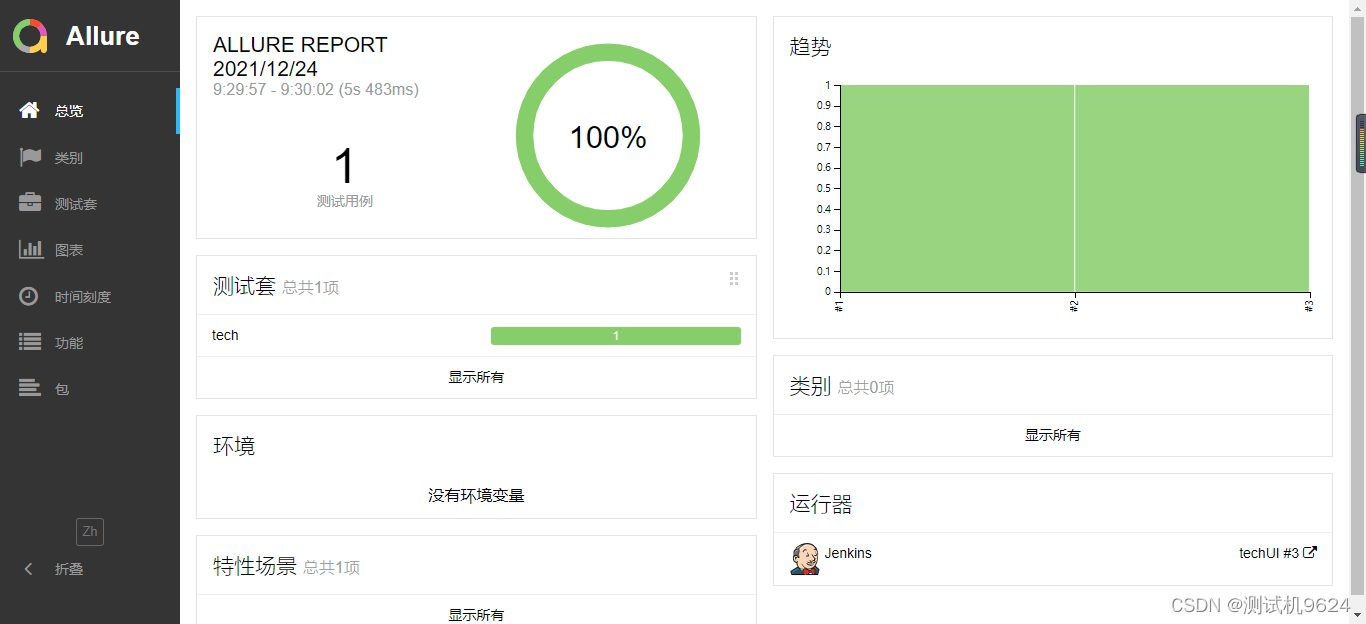Select the 包 menu label
The width and height of the screenshot is (1366, 624).
point(62,389)
